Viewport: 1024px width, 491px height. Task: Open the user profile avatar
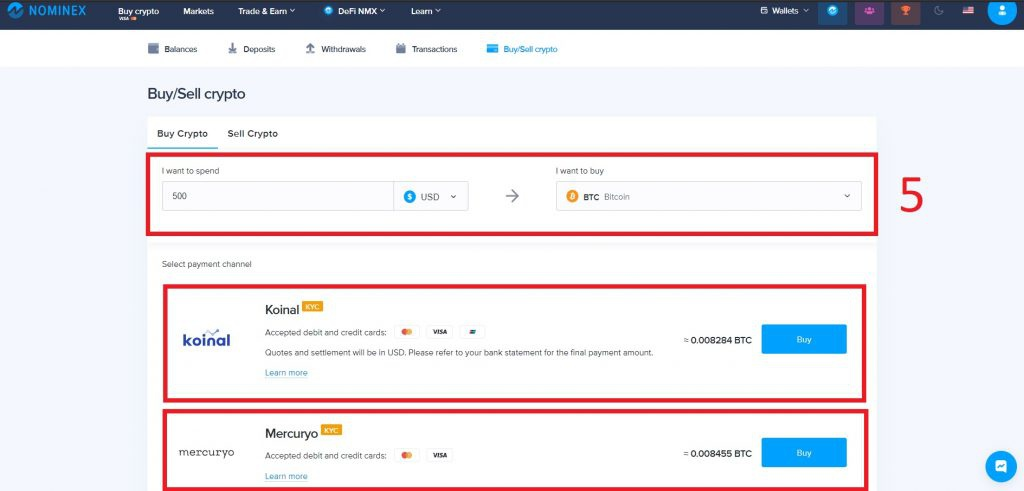pyautogui.click(x=1002, y=11)
